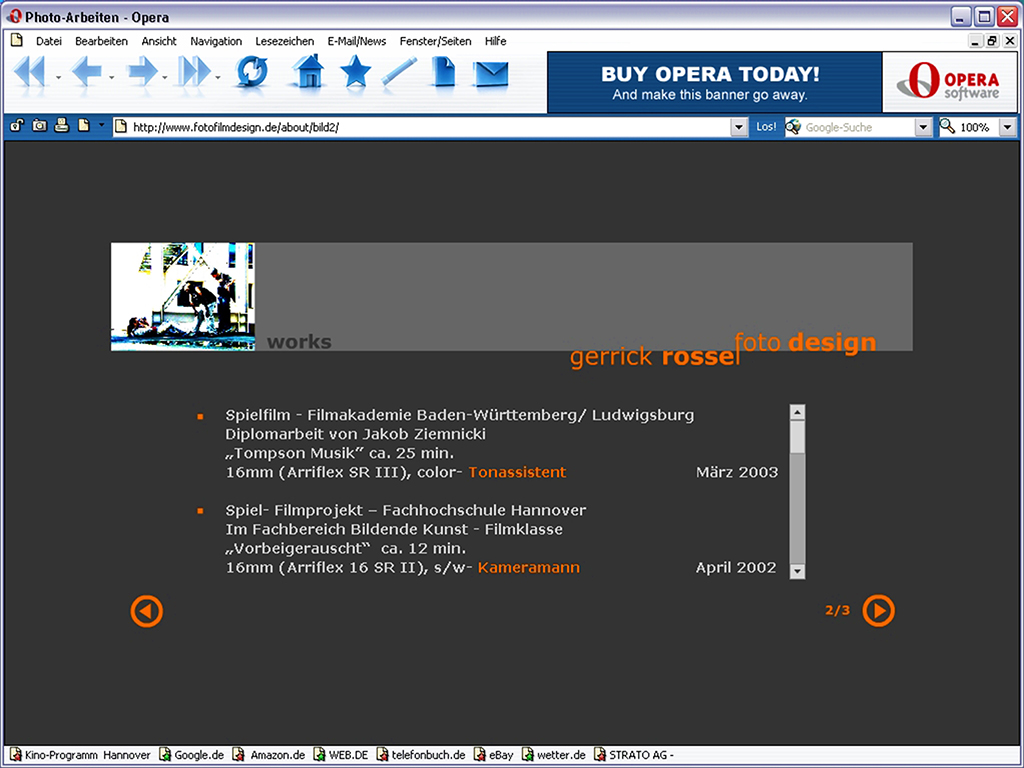Open the Lesezeichen menu
This screenshot has height=768, width=1024.
point(285,41)
